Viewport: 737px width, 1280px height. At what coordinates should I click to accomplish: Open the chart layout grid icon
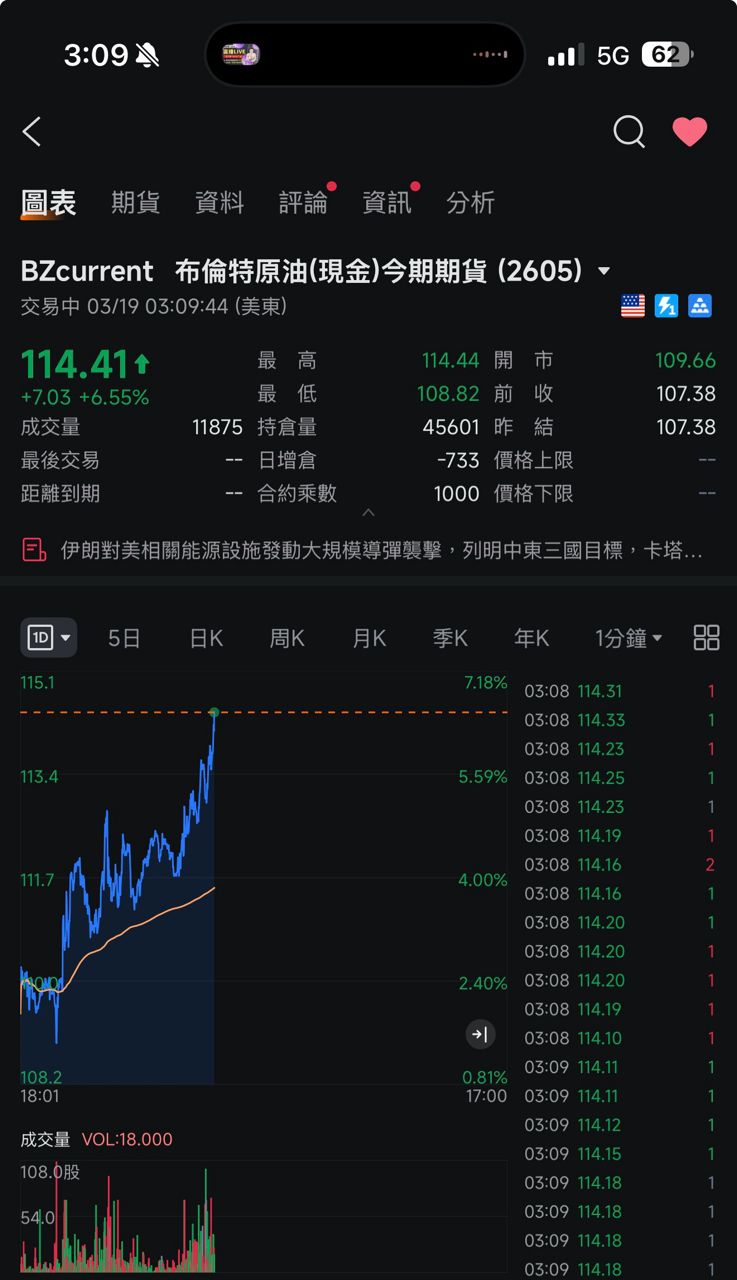pos(706,638)
